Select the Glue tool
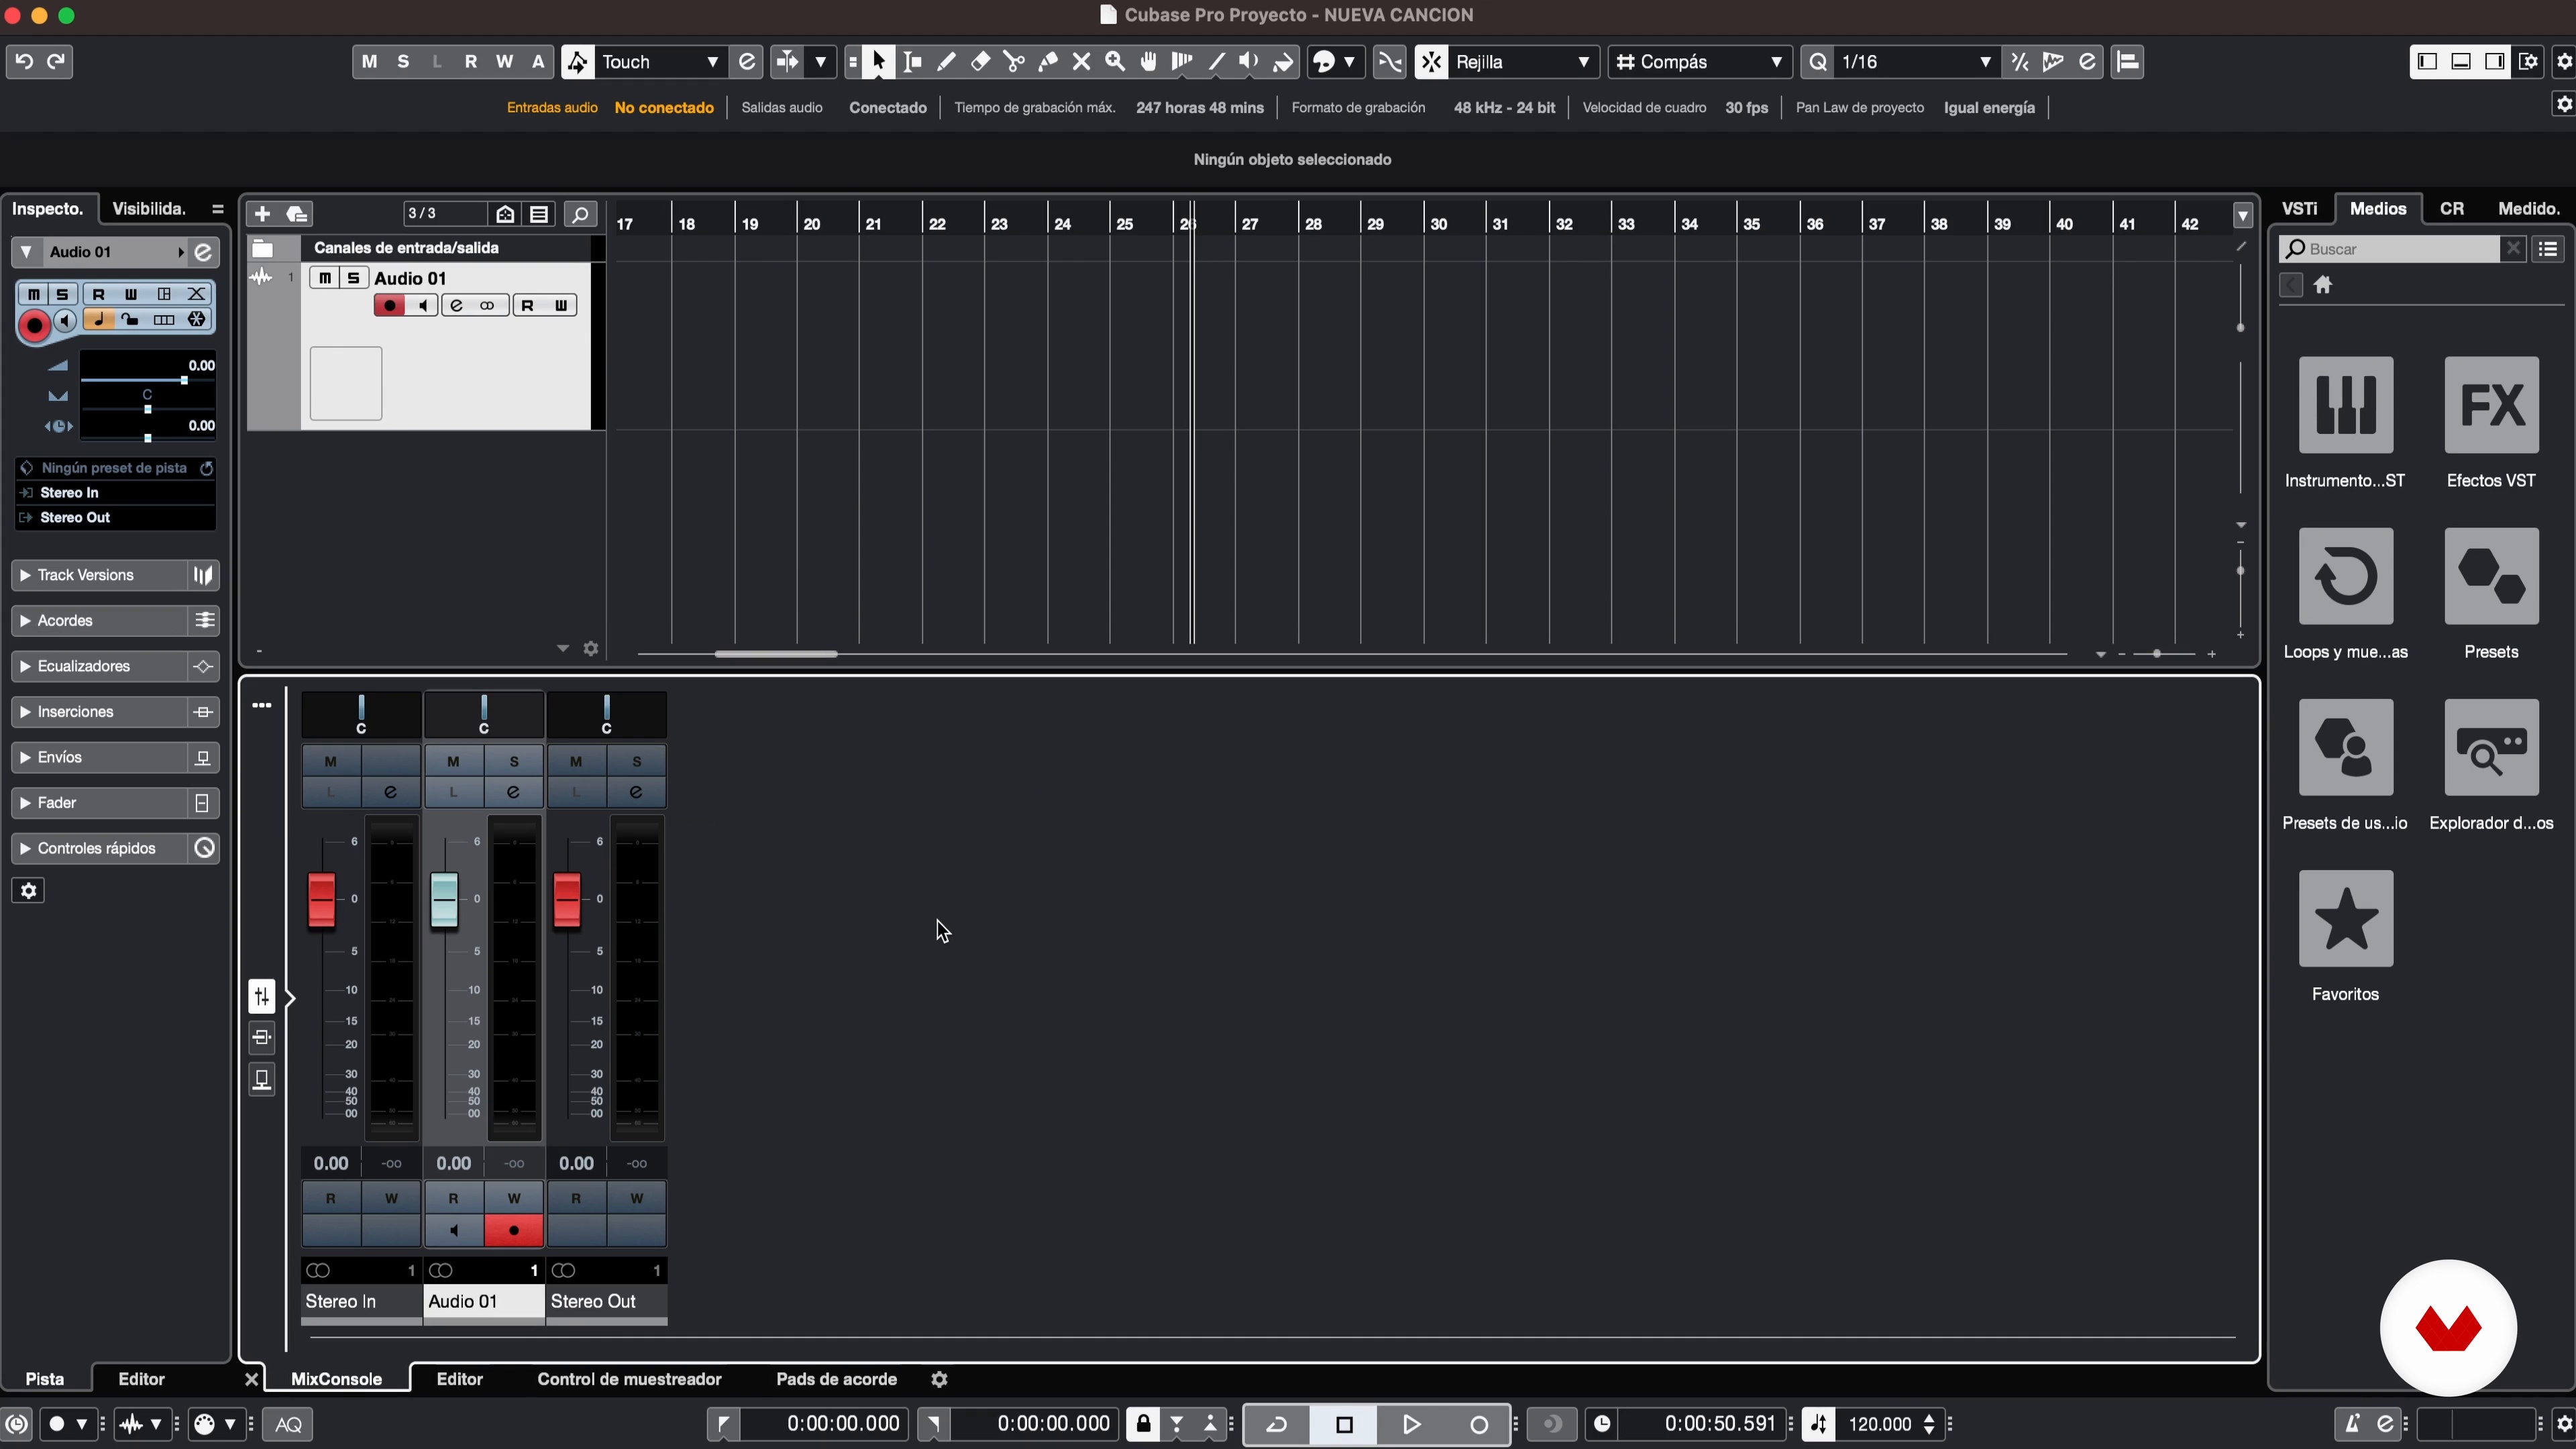 pos(1048,62)
